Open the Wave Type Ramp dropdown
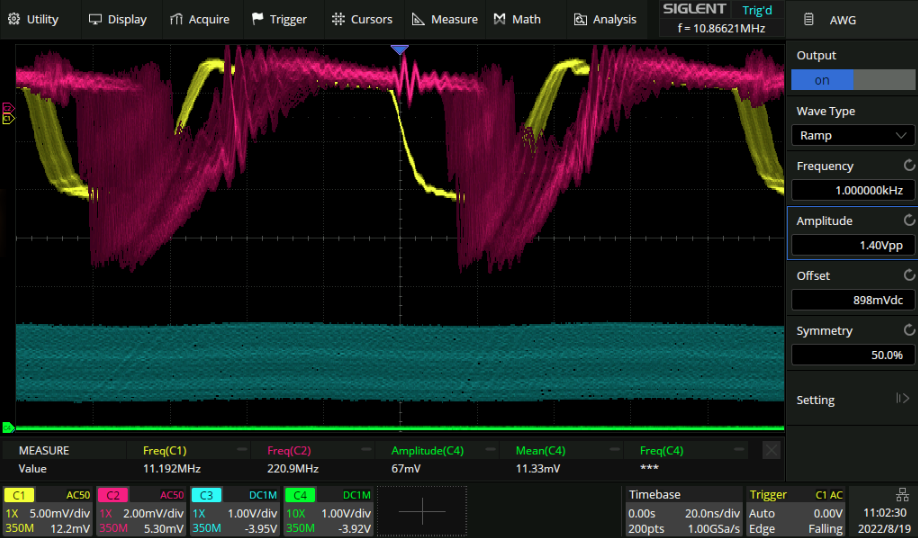 coord(851,135)
